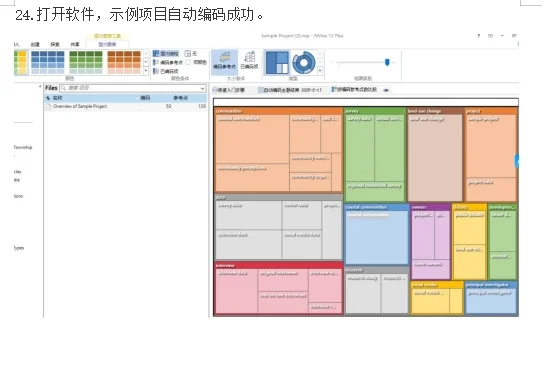Switch to the 自动编码主题结果 2020-2-17 tab

click(290, 90)
